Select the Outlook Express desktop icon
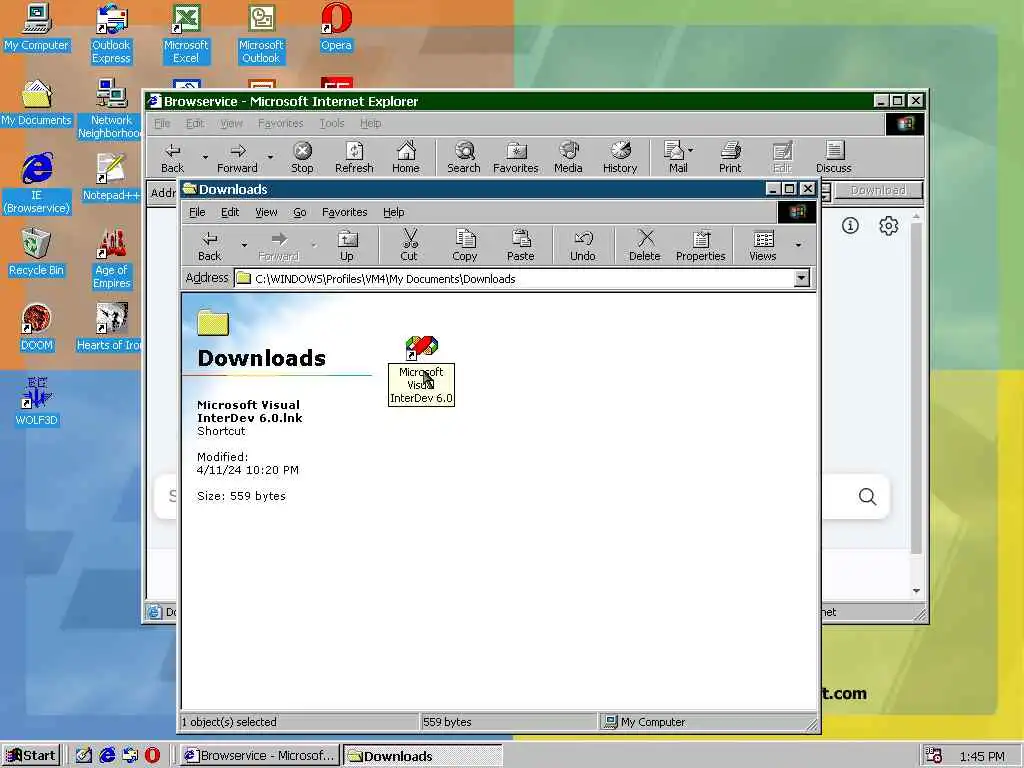The width and height of the screenshot is (1024, 768). pos(111,34)
